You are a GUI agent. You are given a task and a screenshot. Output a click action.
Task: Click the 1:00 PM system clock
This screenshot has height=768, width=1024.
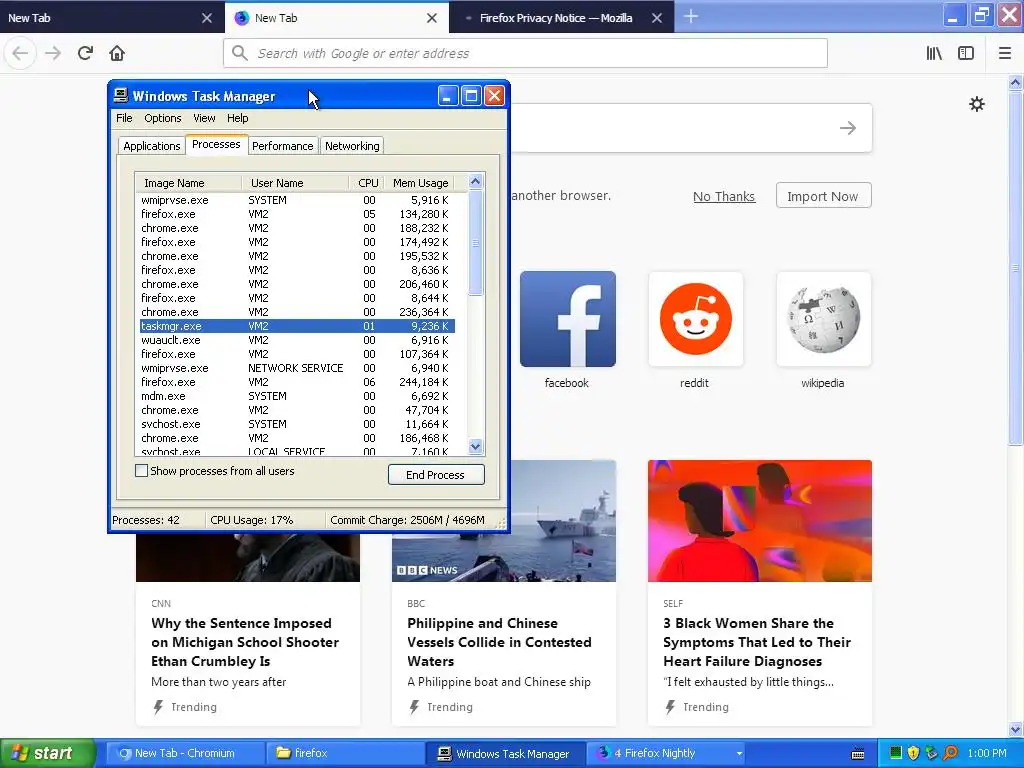coord(987,753)
